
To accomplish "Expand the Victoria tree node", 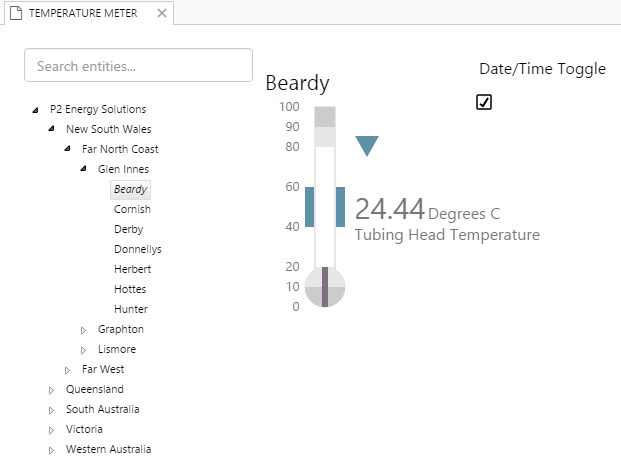I will pos(52,430).
